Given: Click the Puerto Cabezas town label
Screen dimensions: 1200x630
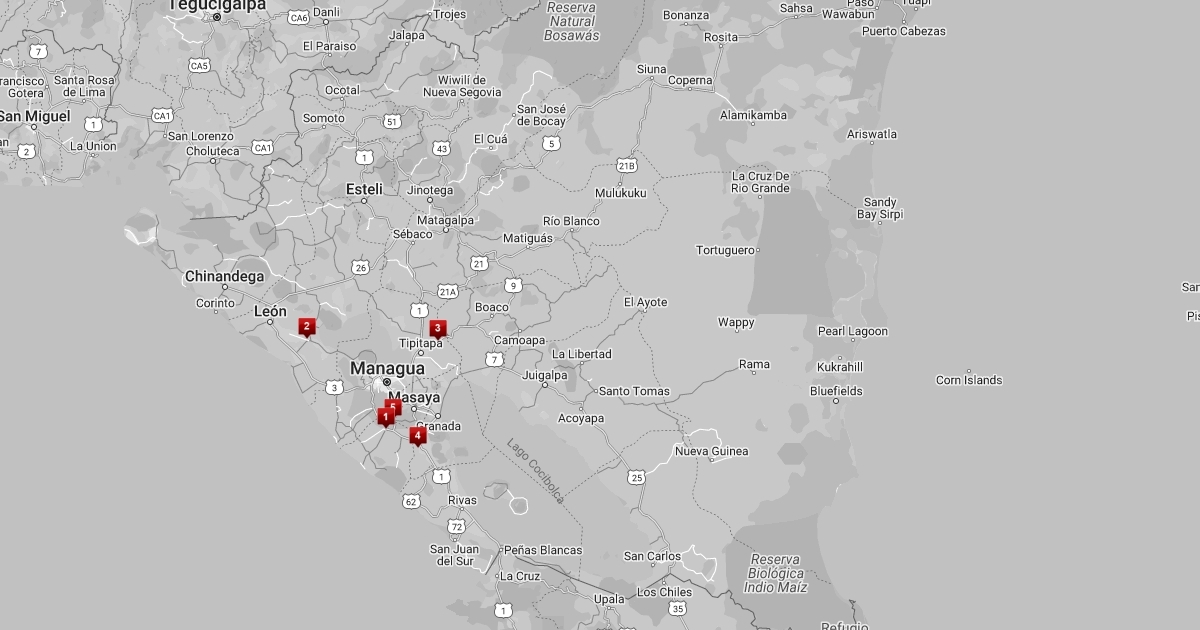Looking at the screenshot, I should point(903,31).
